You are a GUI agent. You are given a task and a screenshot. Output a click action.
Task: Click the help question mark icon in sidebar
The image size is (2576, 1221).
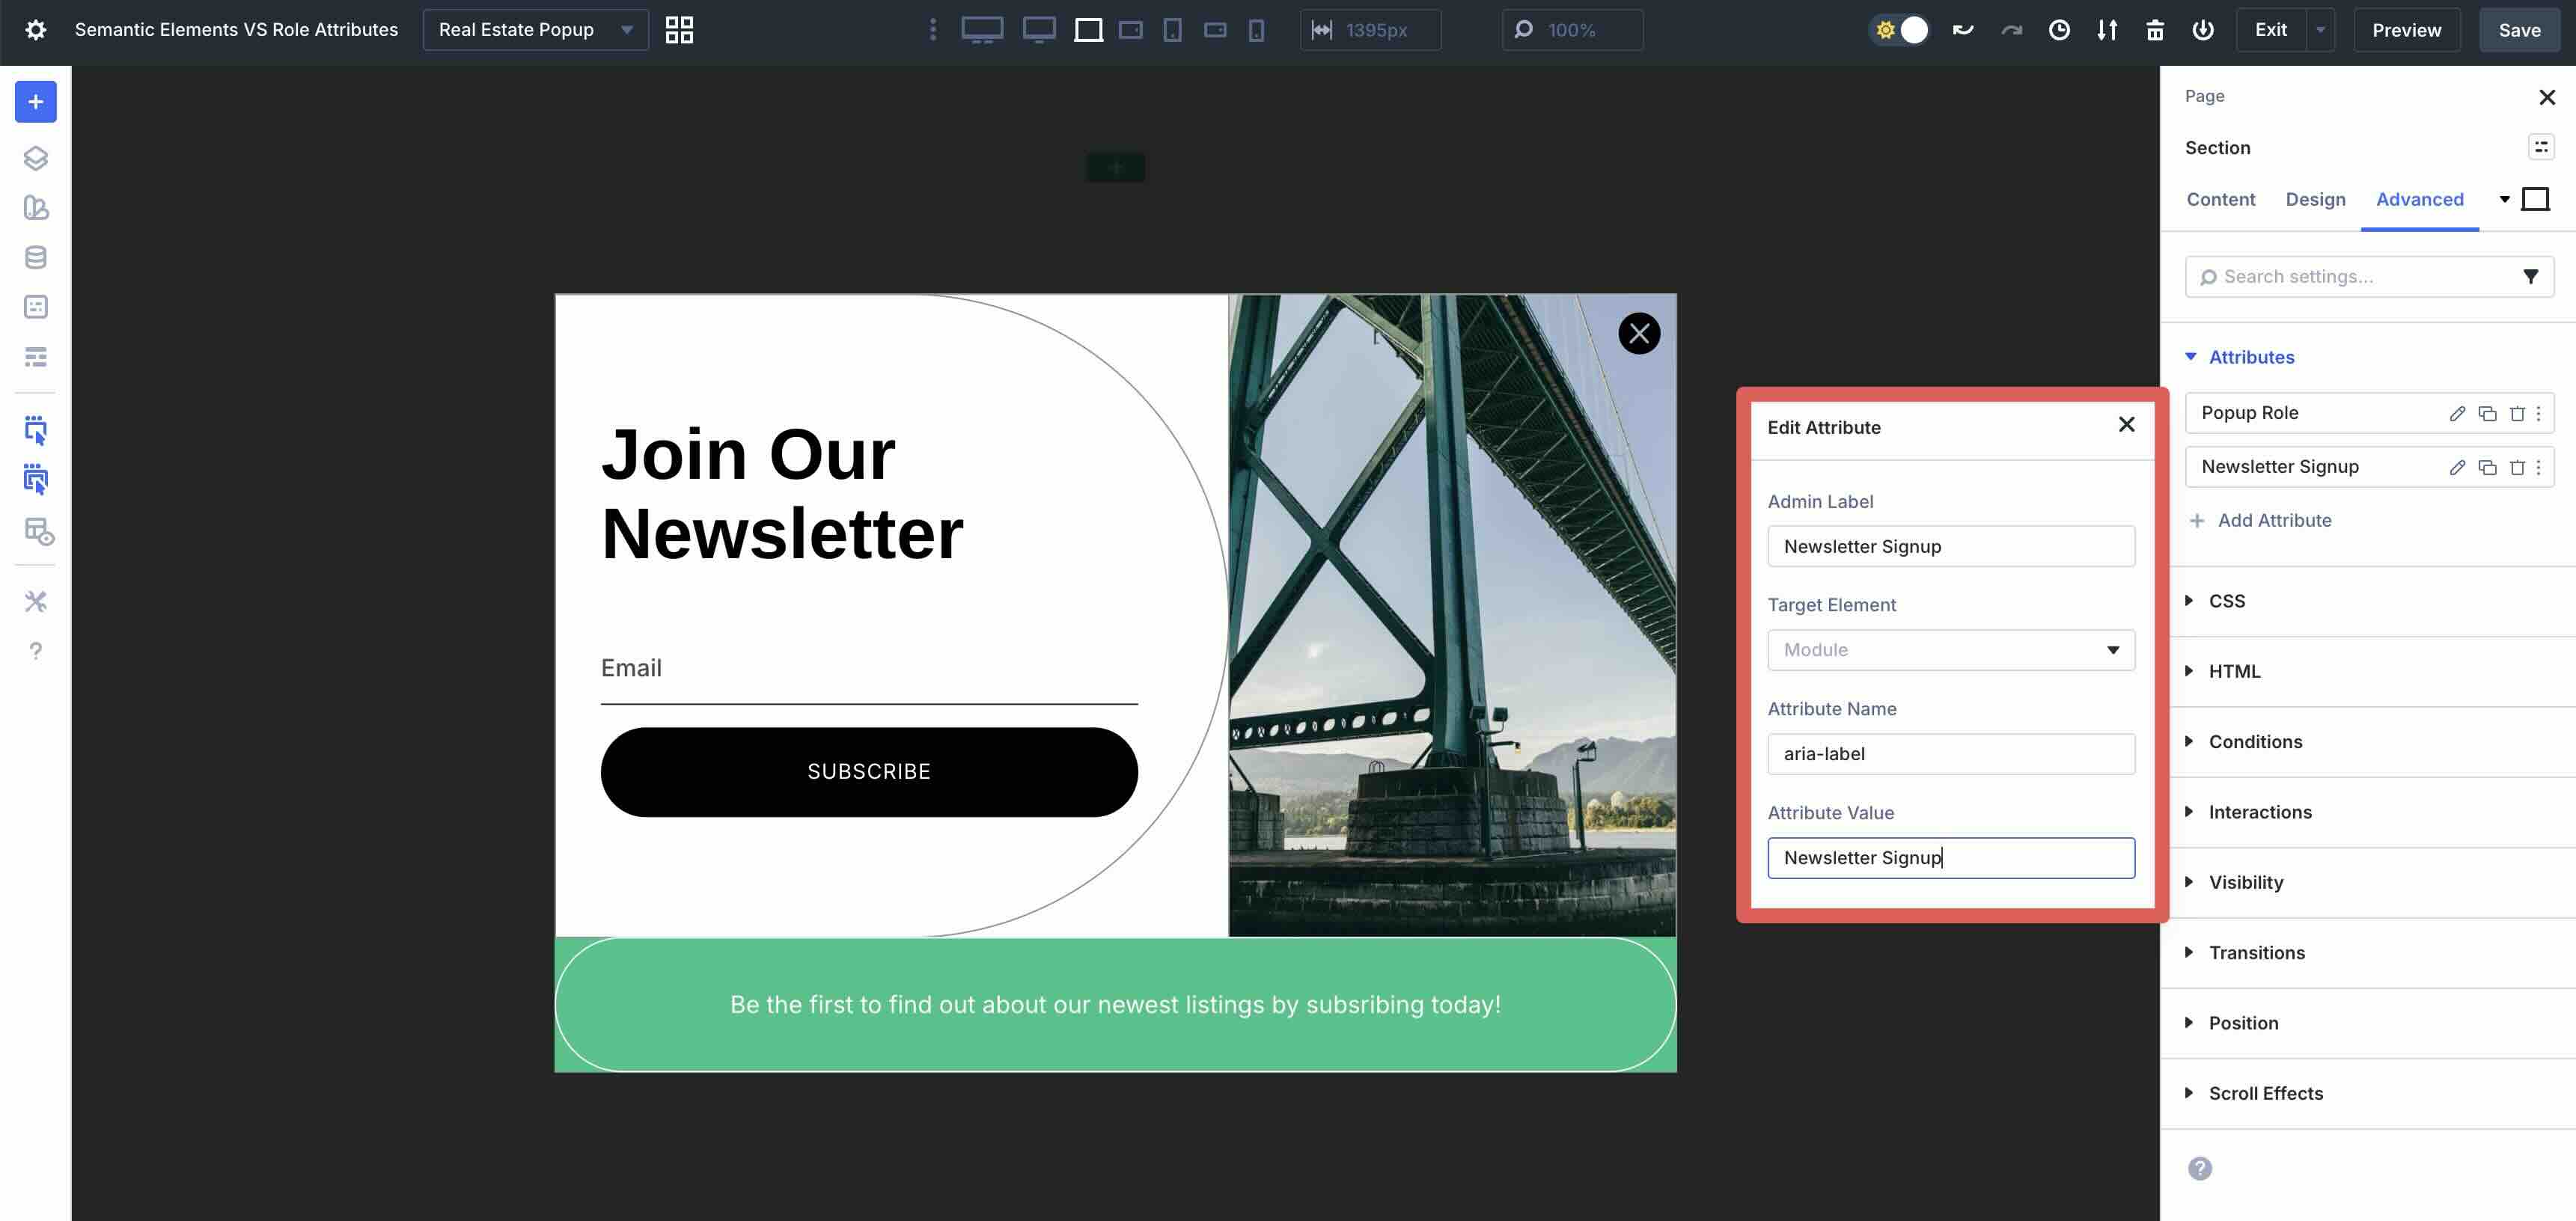pyautogui.click(x=36, y=651)
